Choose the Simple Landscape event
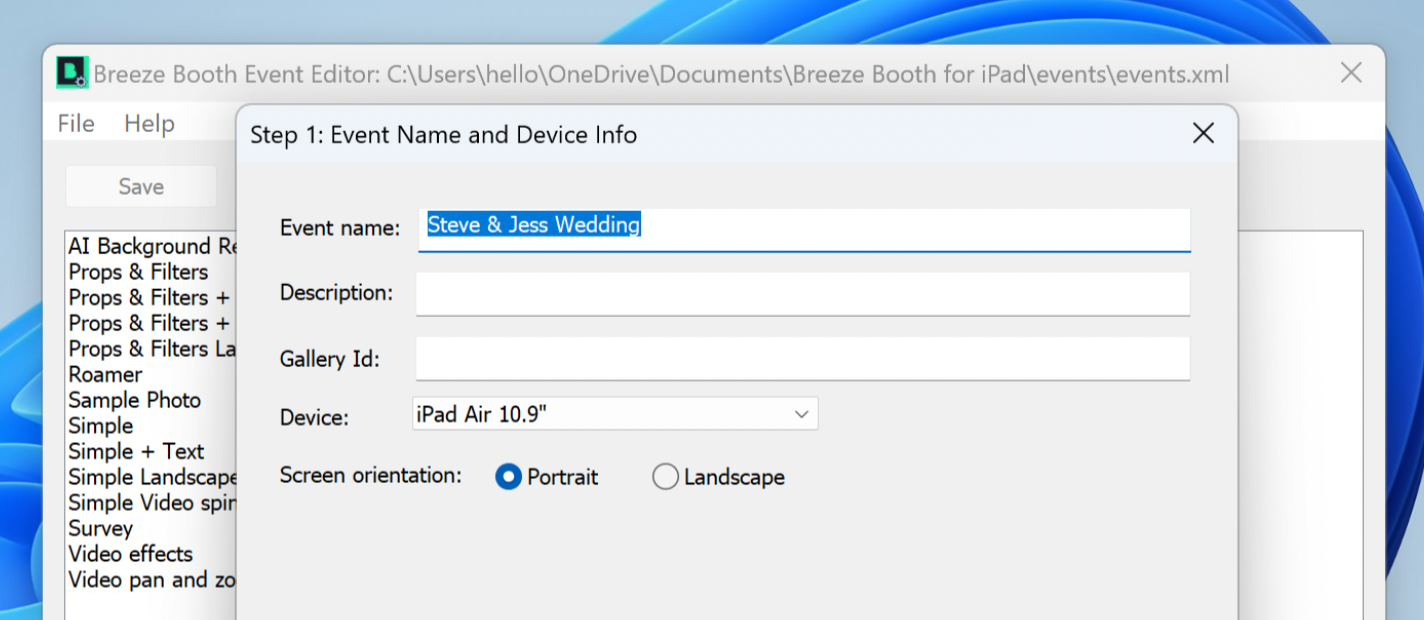The image size is (1424, 620). 152,477
